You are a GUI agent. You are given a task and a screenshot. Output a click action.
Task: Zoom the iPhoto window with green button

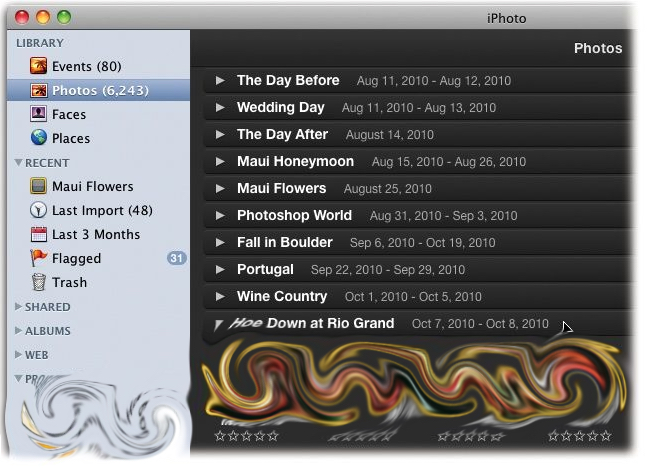[x=64, y=17]
